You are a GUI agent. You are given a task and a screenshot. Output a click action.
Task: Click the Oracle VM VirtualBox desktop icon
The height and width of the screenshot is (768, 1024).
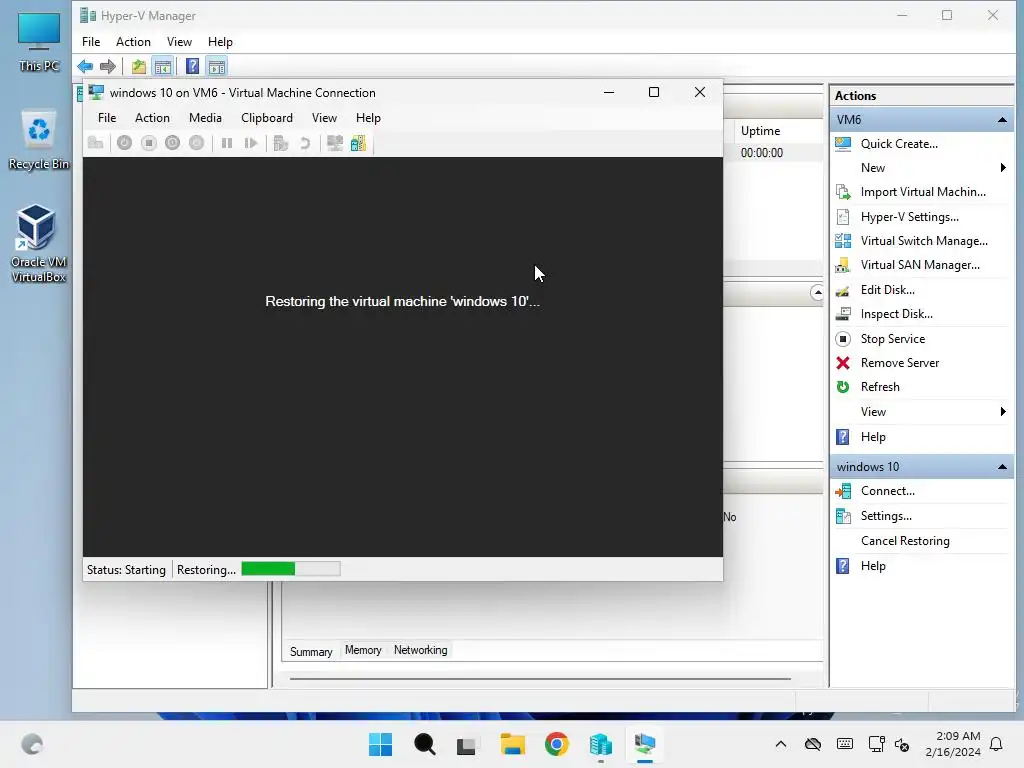(x=38, y=243)
